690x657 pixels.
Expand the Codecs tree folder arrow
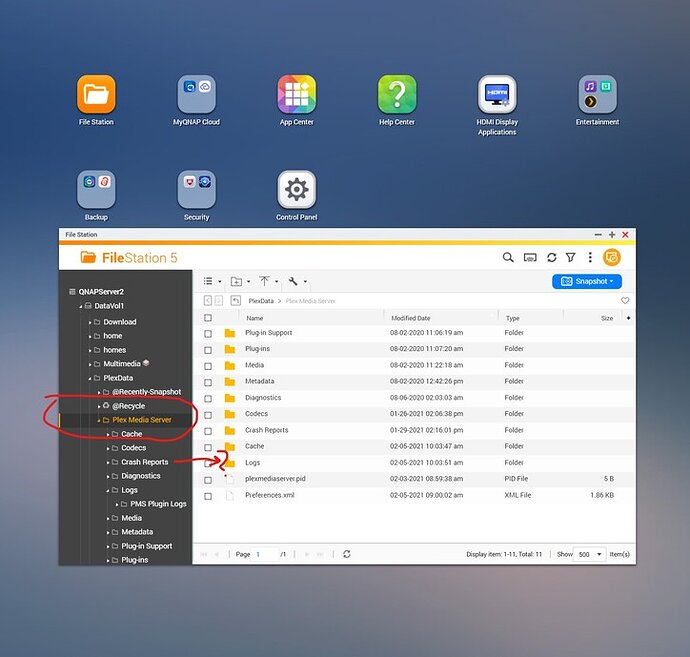point(108,448)
